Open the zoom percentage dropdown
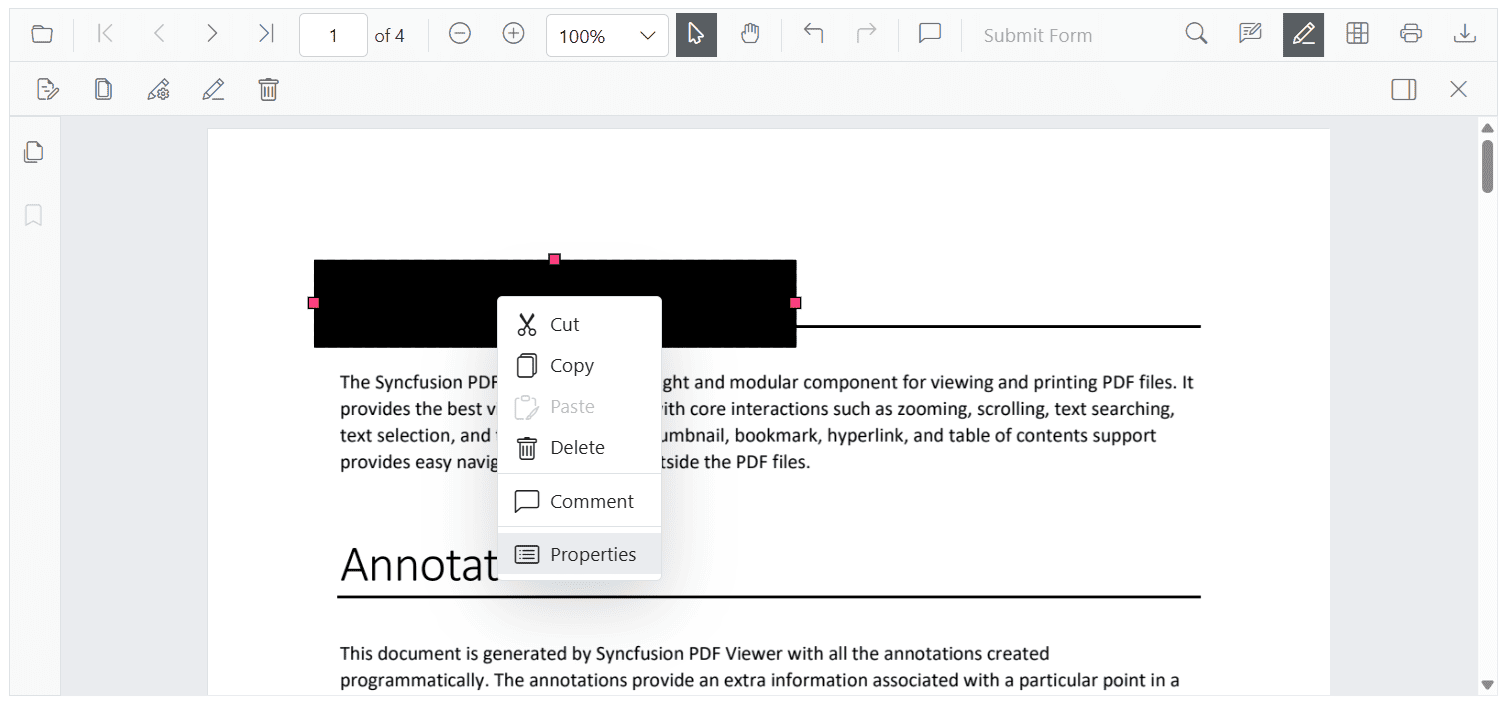1504x702 pixels. [607, 35]
